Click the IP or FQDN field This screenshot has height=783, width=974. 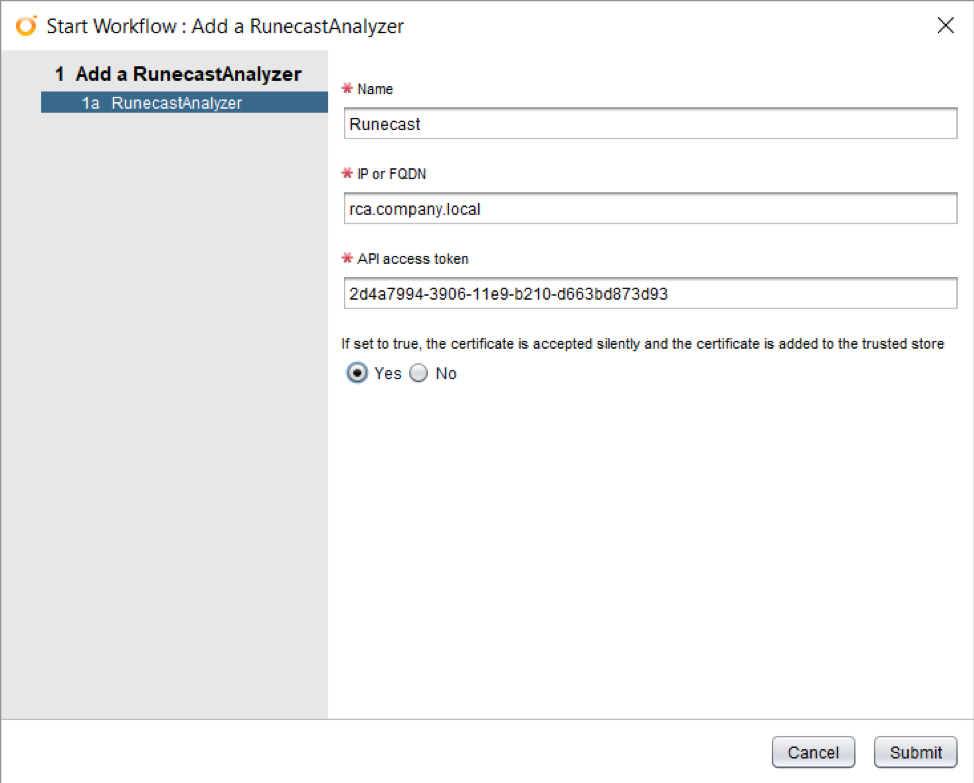650,209
